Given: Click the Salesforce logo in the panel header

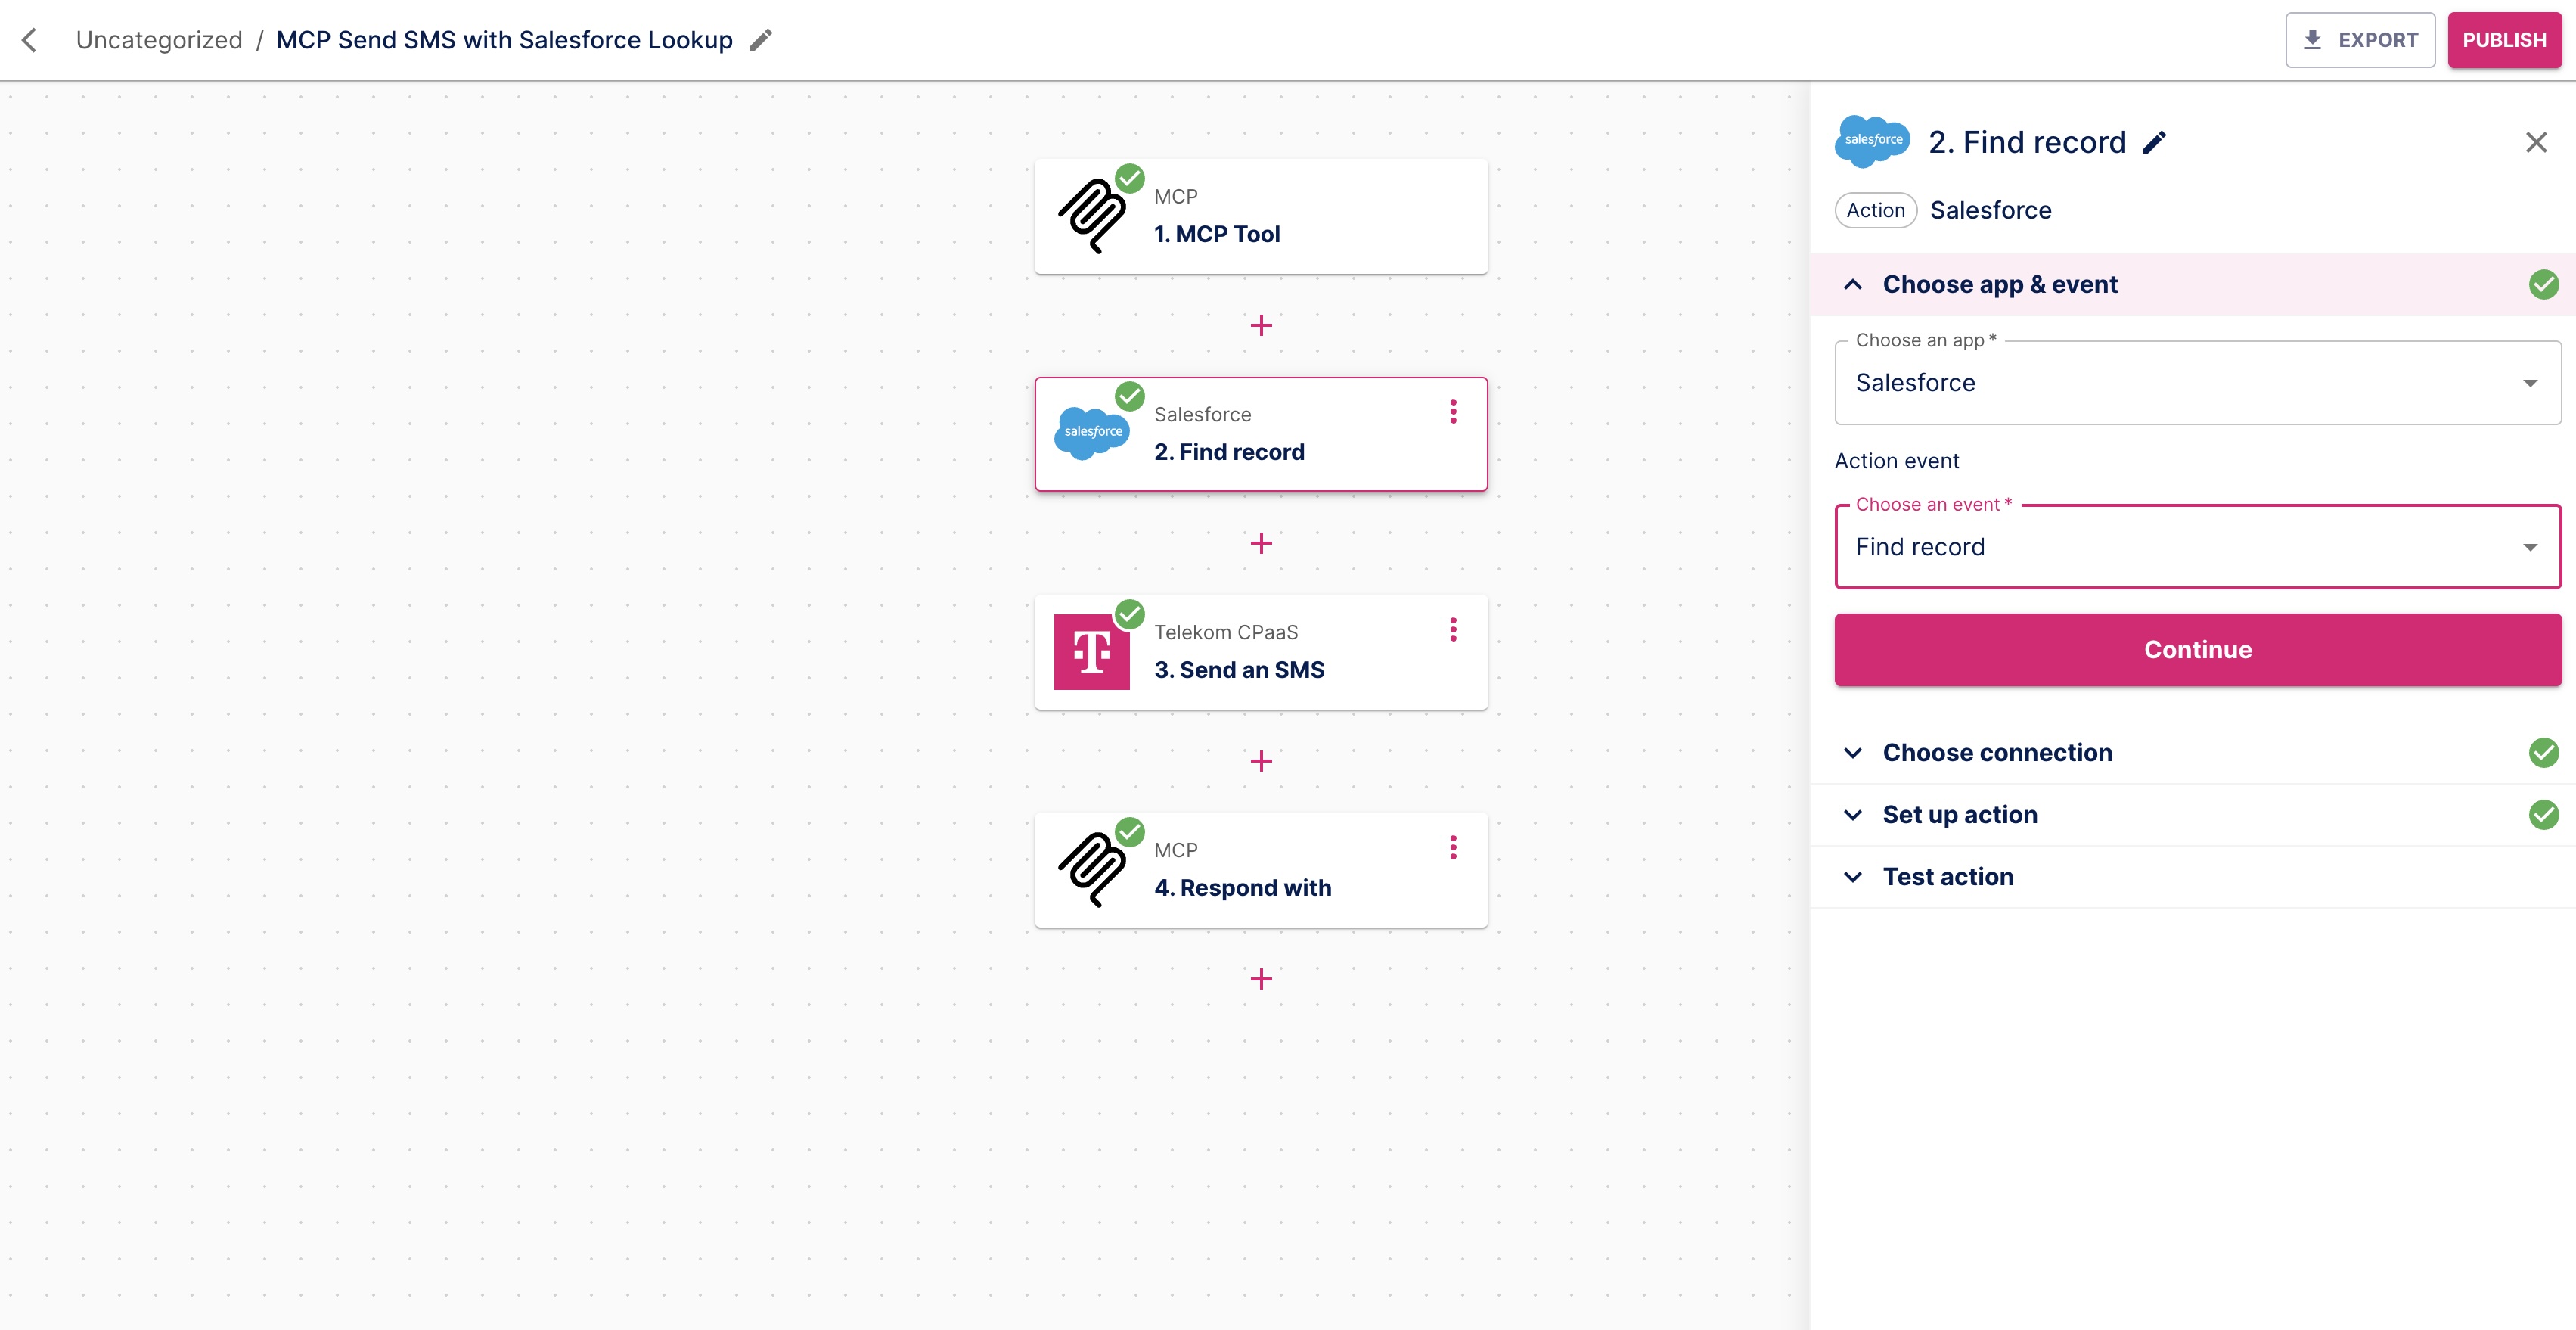Looking at the screenshot, I should [1871, 141].
